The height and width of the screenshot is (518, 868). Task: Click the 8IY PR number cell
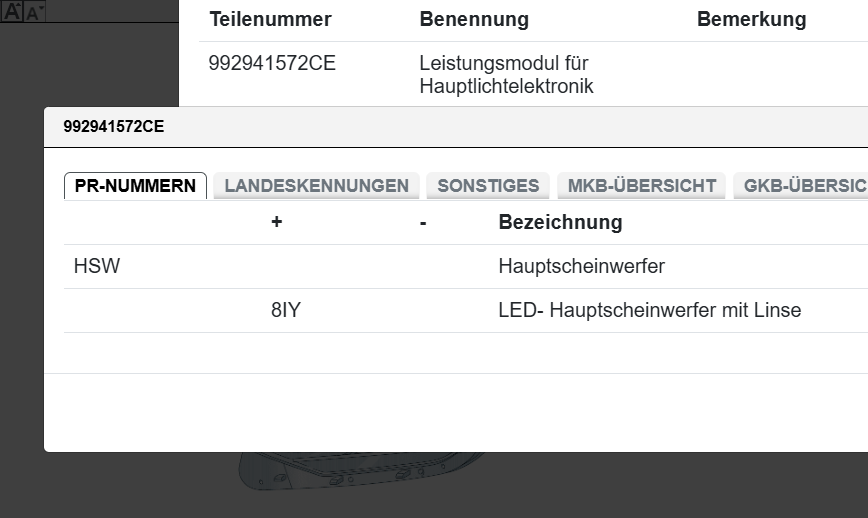point(285,311)
